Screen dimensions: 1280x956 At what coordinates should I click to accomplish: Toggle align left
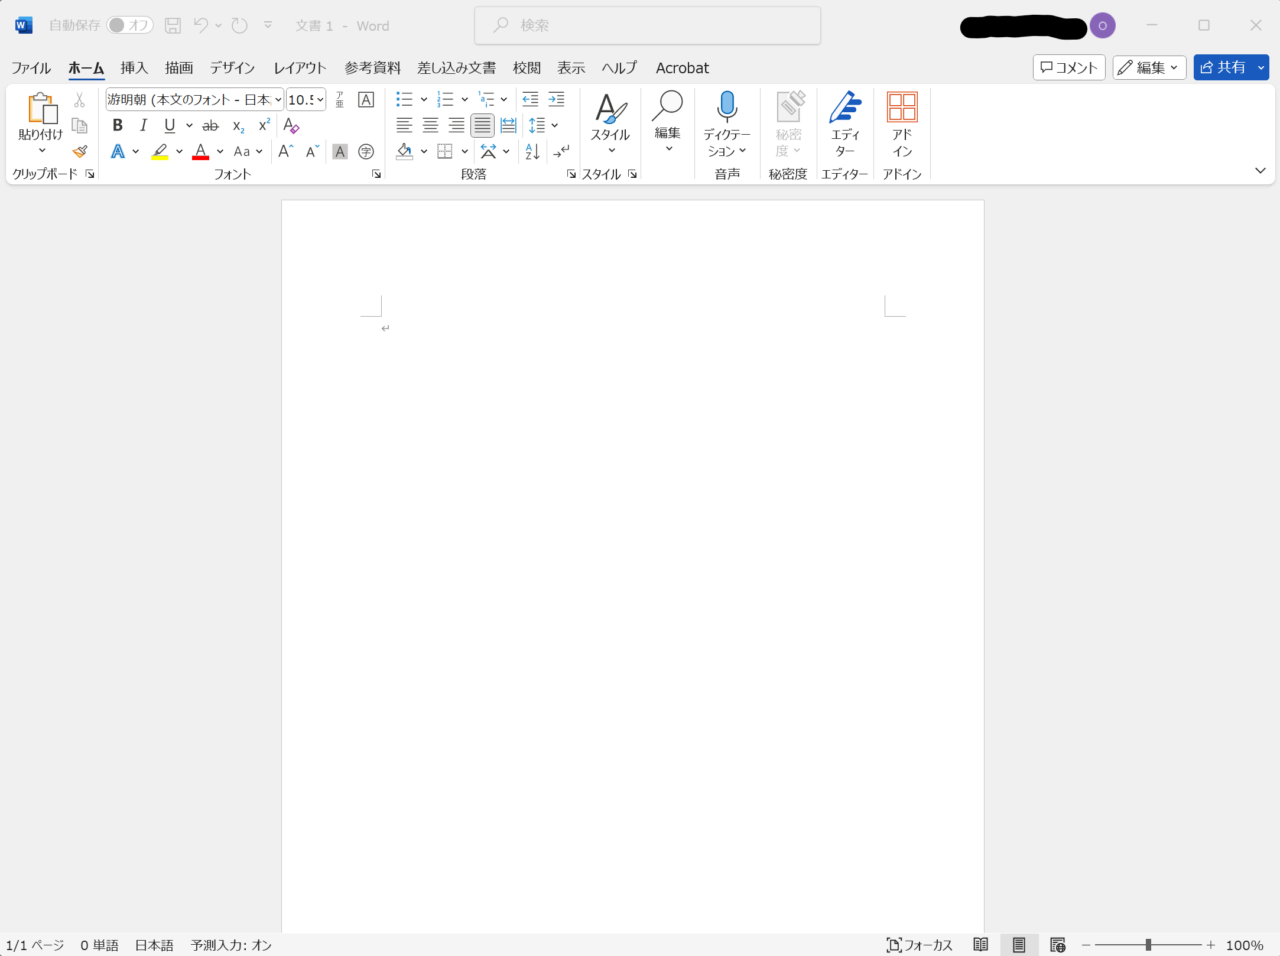click(x=404, y=125)
